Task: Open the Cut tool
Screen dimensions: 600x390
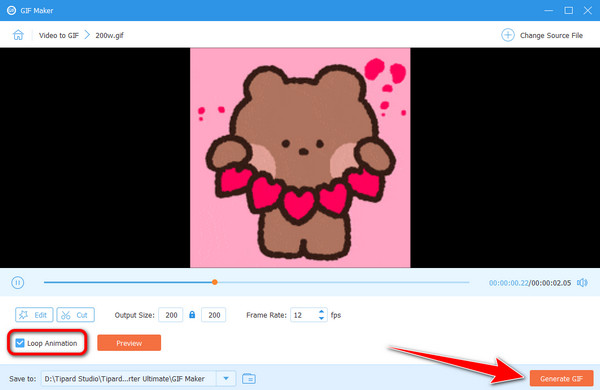Action: 75,315
